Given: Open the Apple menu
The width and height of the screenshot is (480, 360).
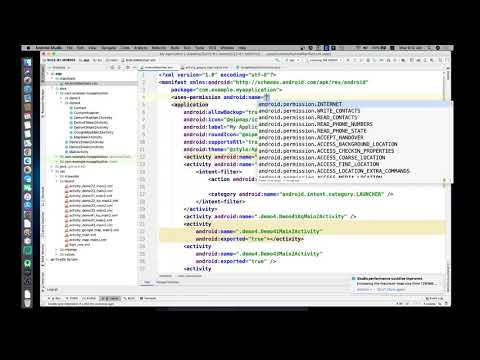Looking at the screenshot, I should click(x=28, y=48).
